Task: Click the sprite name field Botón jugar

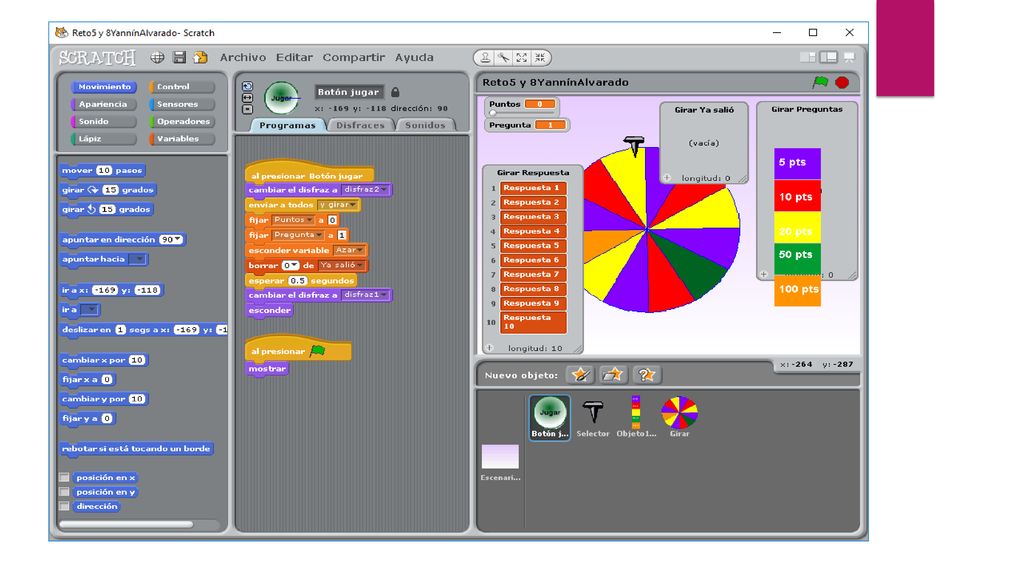Action: pos(349,92)
